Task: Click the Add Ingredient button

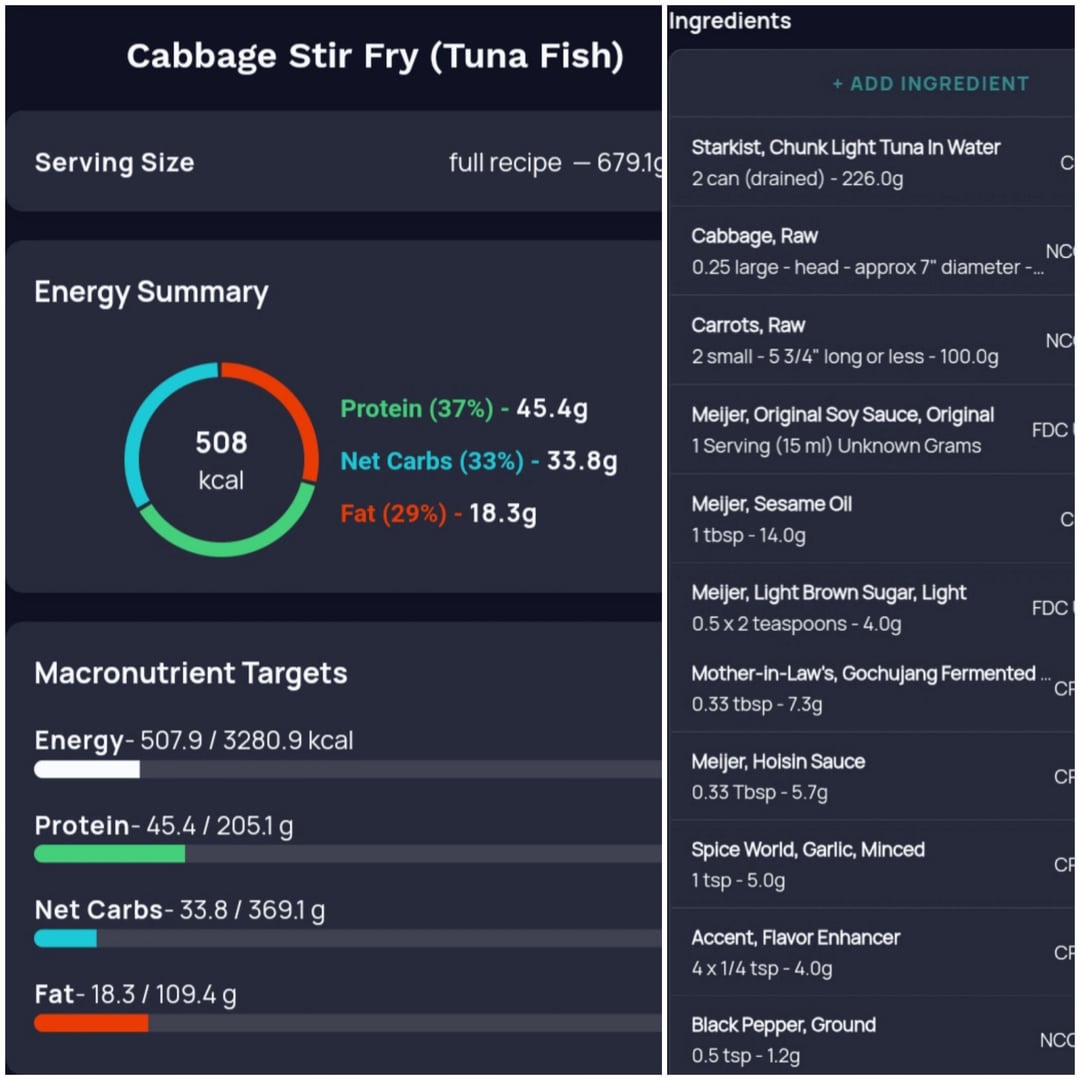Action: [930, 84]
